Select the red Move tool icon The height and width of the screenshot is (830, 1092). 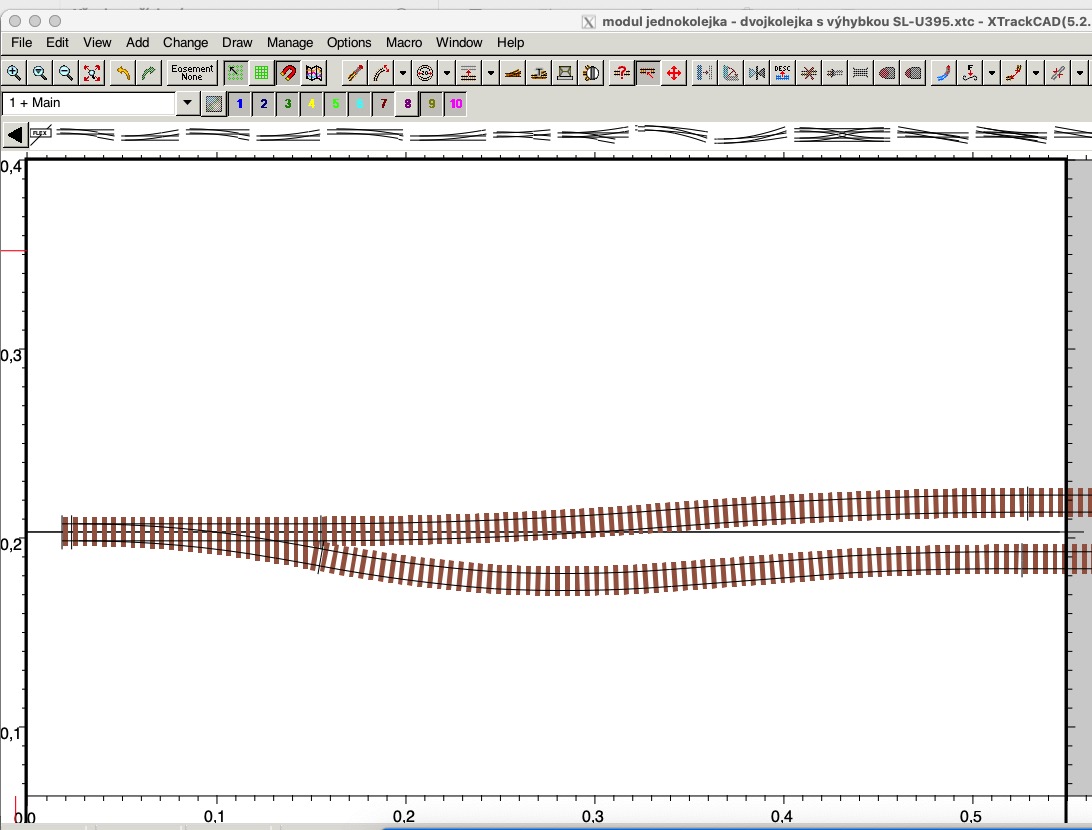(x=673, y=72)
